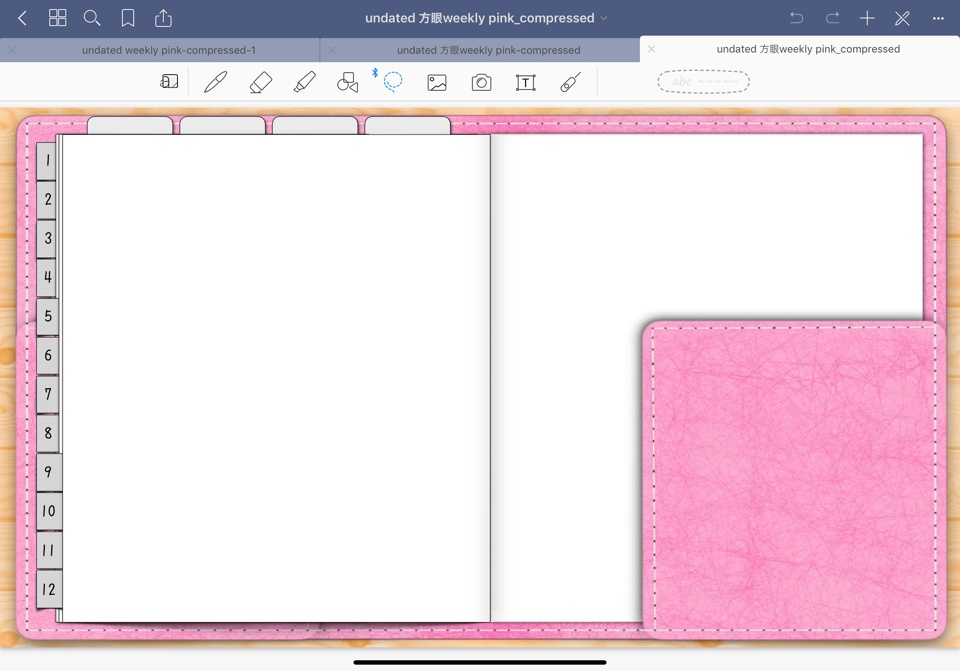Image resolution: width=960 pixels, height=671 pixels.
Task: Open document search
Action: point(92,17)
